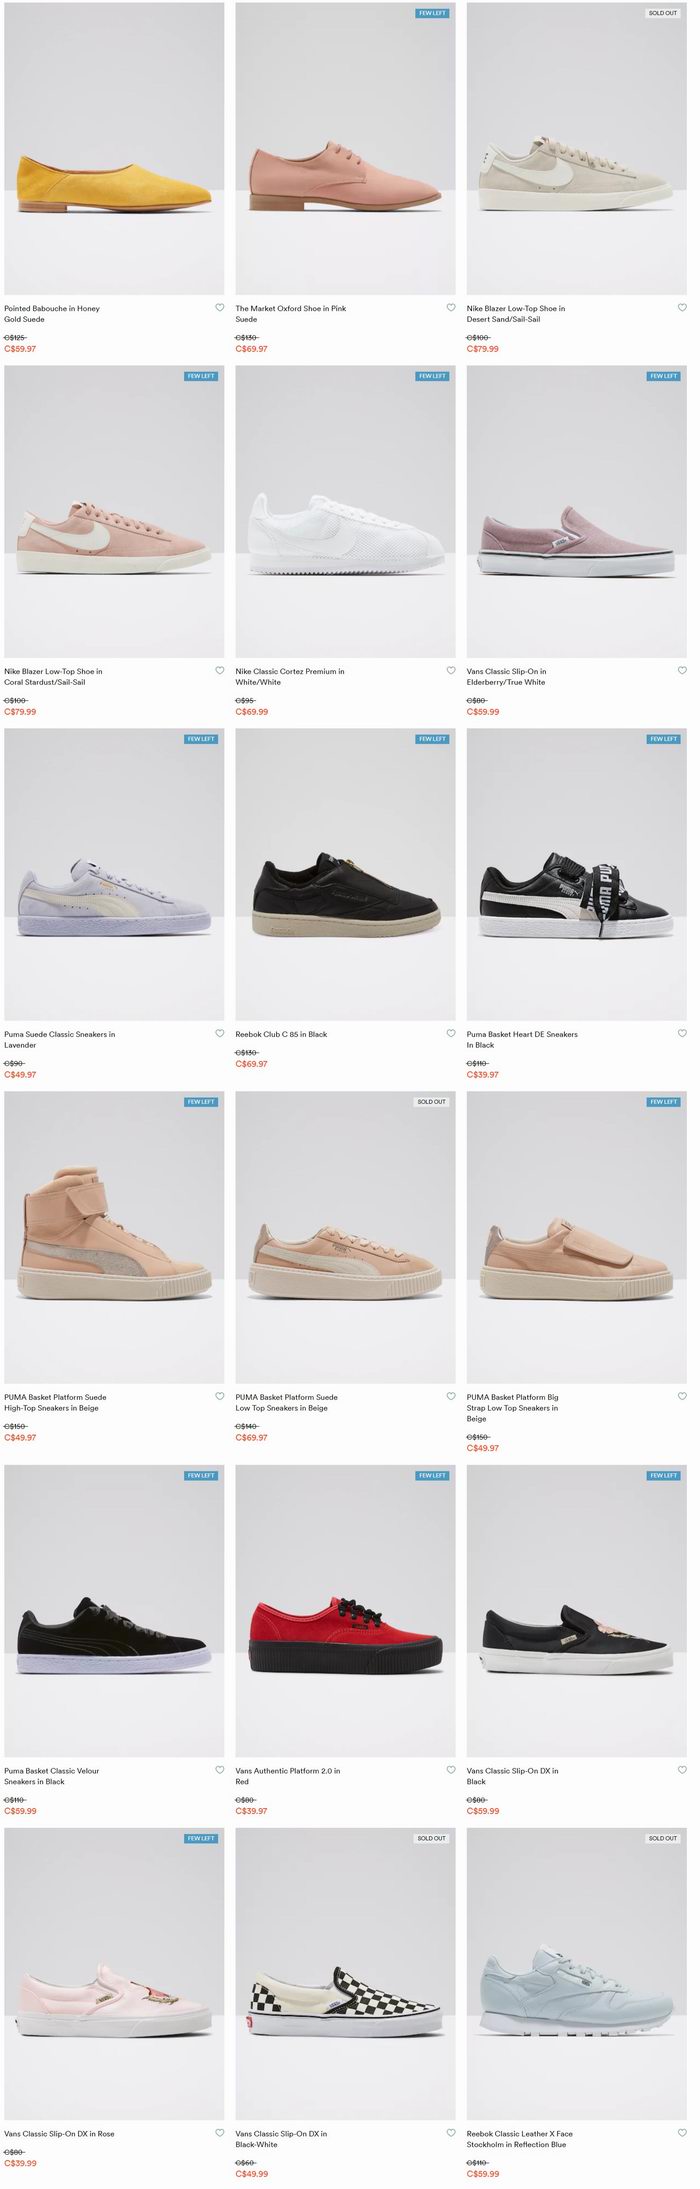Wishlist the Vans Authentic Platform 2.0 Red

451,1770
